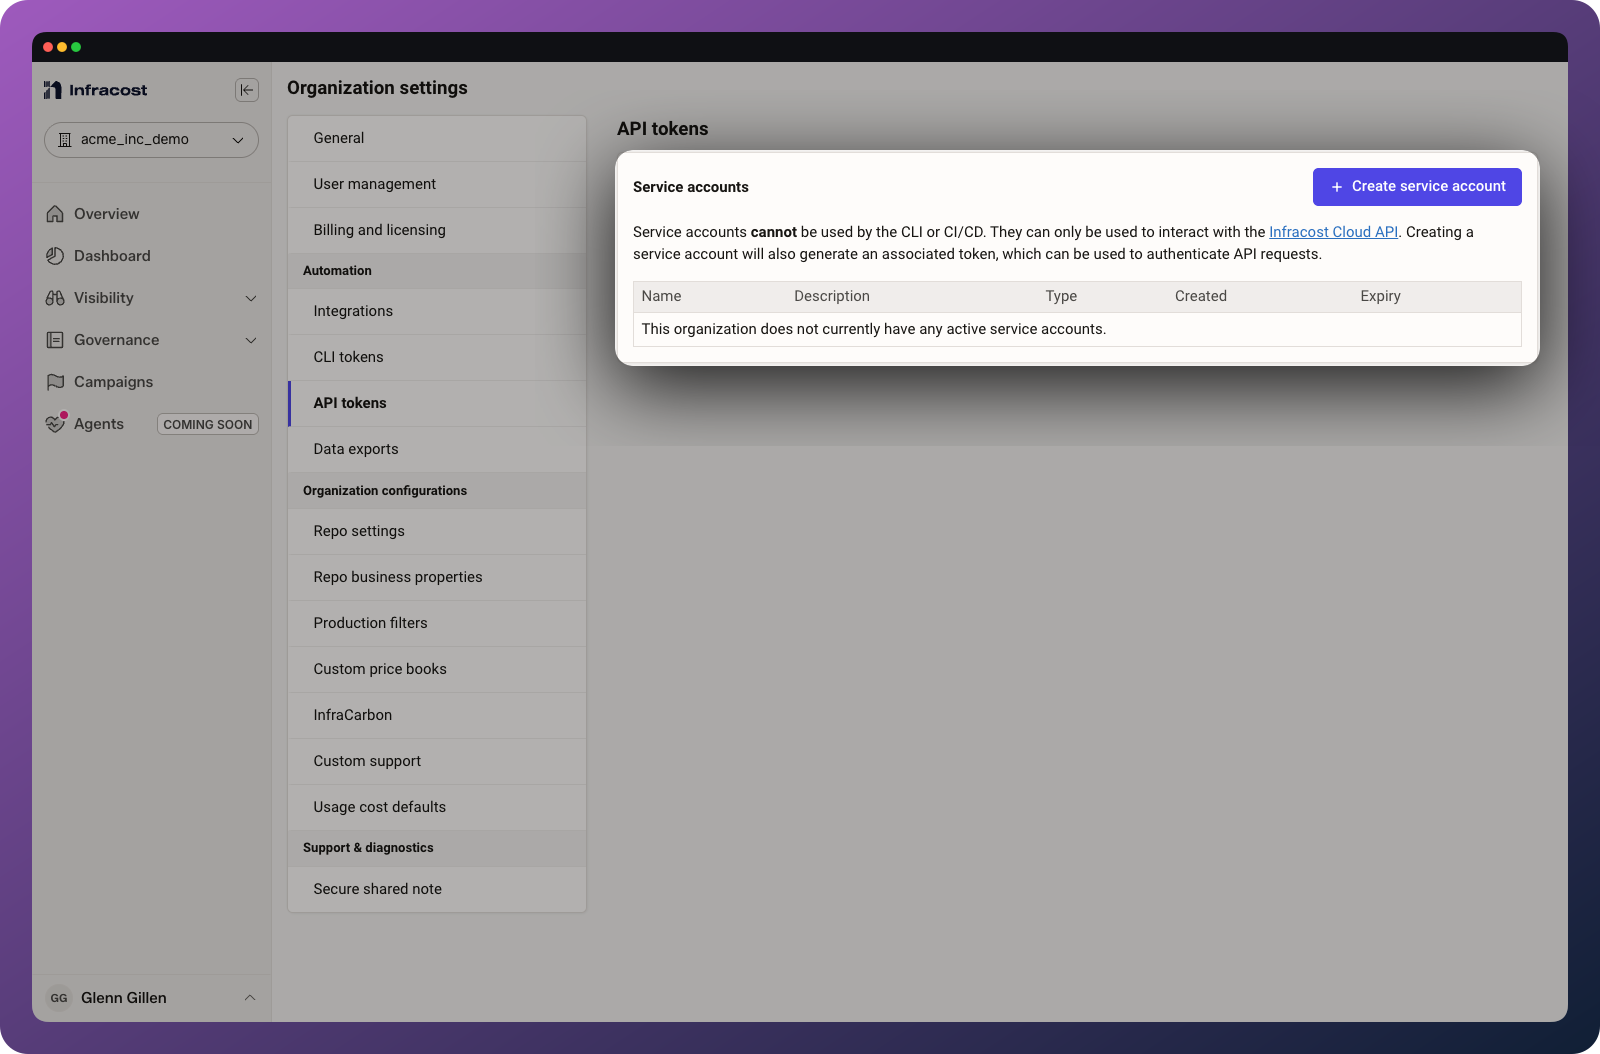The image size is (1600, 1054).
Task: Follow the Infracost Cloud API link
Action: pyautogui.click(x=1333, y=232)
